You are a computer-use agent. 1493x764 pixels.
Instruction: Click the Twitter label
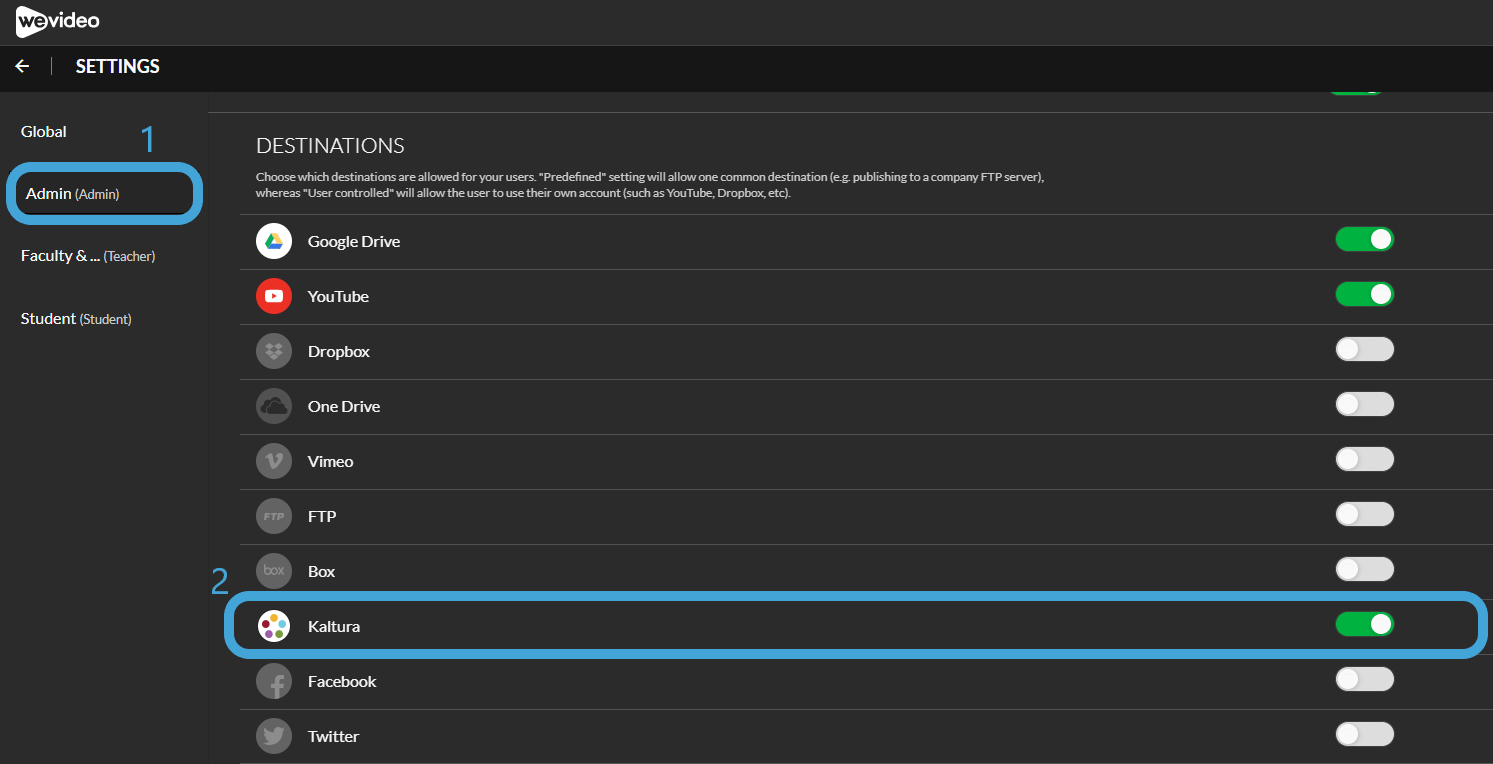333,737
